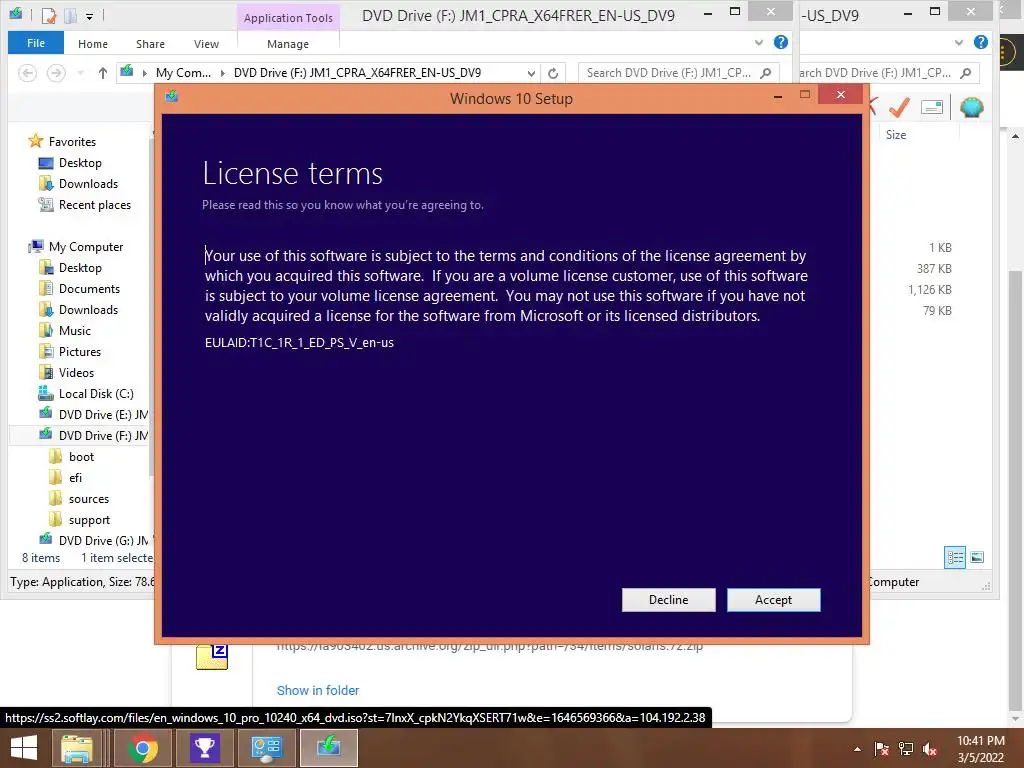
Task: Open the sources folder in tree
Action: click(x=89, y=499)
